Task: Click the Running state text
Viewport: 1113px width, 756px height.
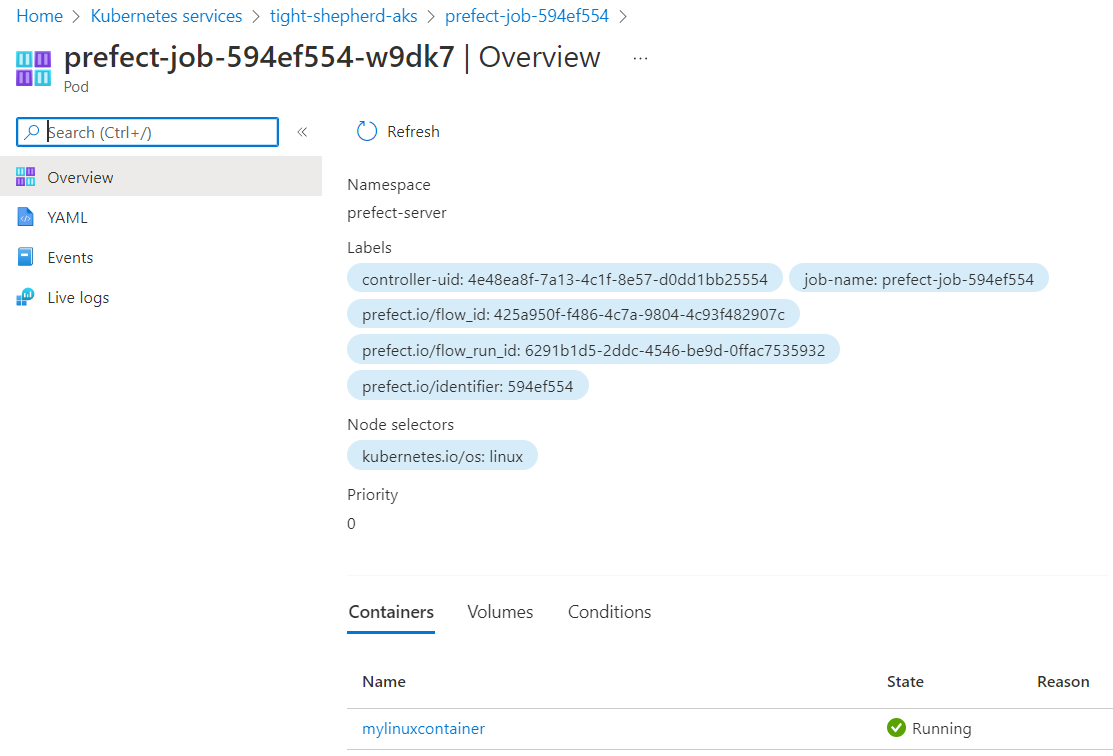Action: coord(941,728)
